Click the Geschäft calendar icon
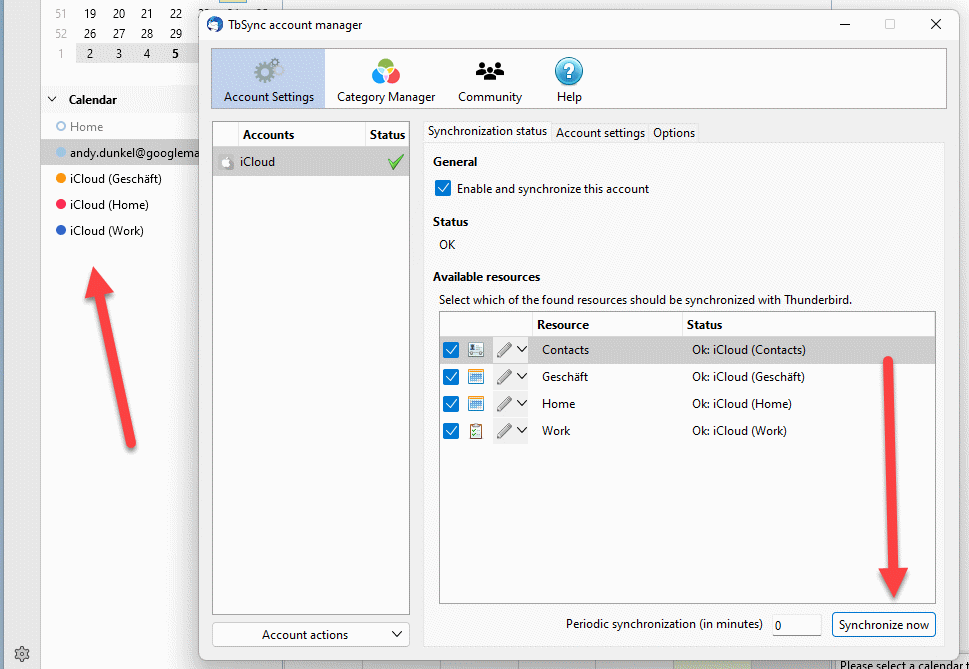This screenshot has width=969, height=669. pos(476,377)
